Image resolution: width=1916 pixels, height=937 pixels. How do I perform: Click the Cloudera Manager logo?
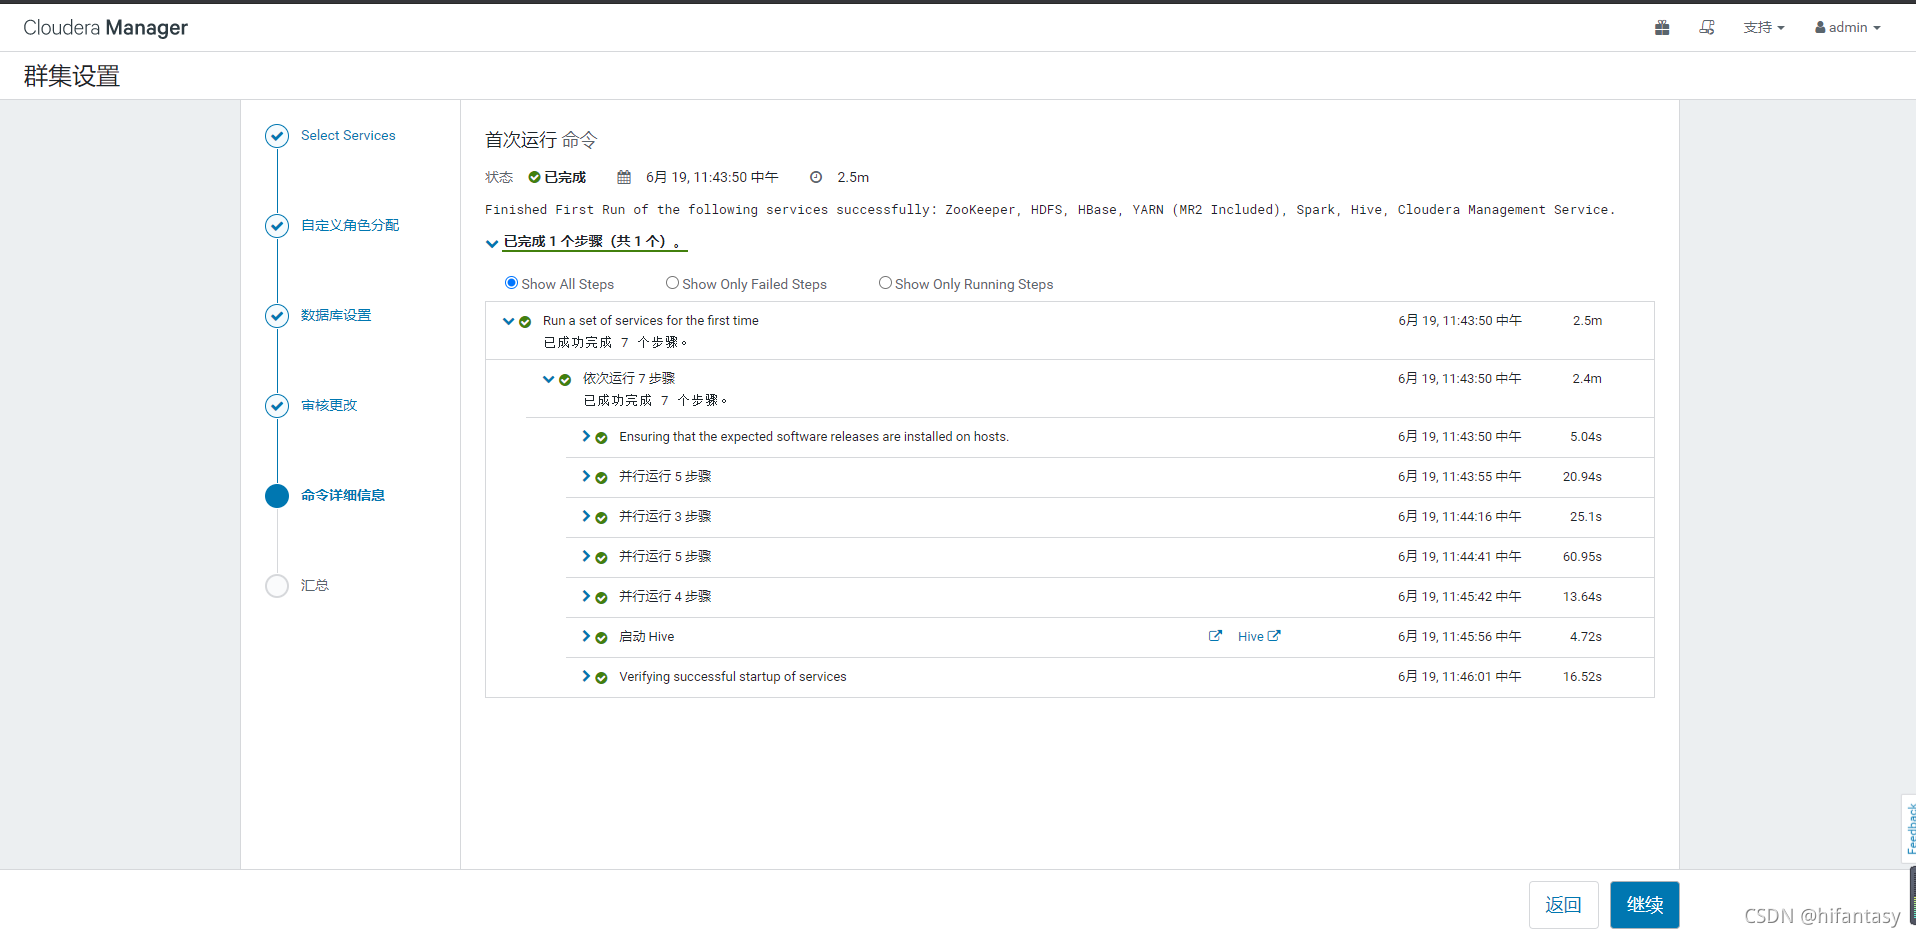105,28
